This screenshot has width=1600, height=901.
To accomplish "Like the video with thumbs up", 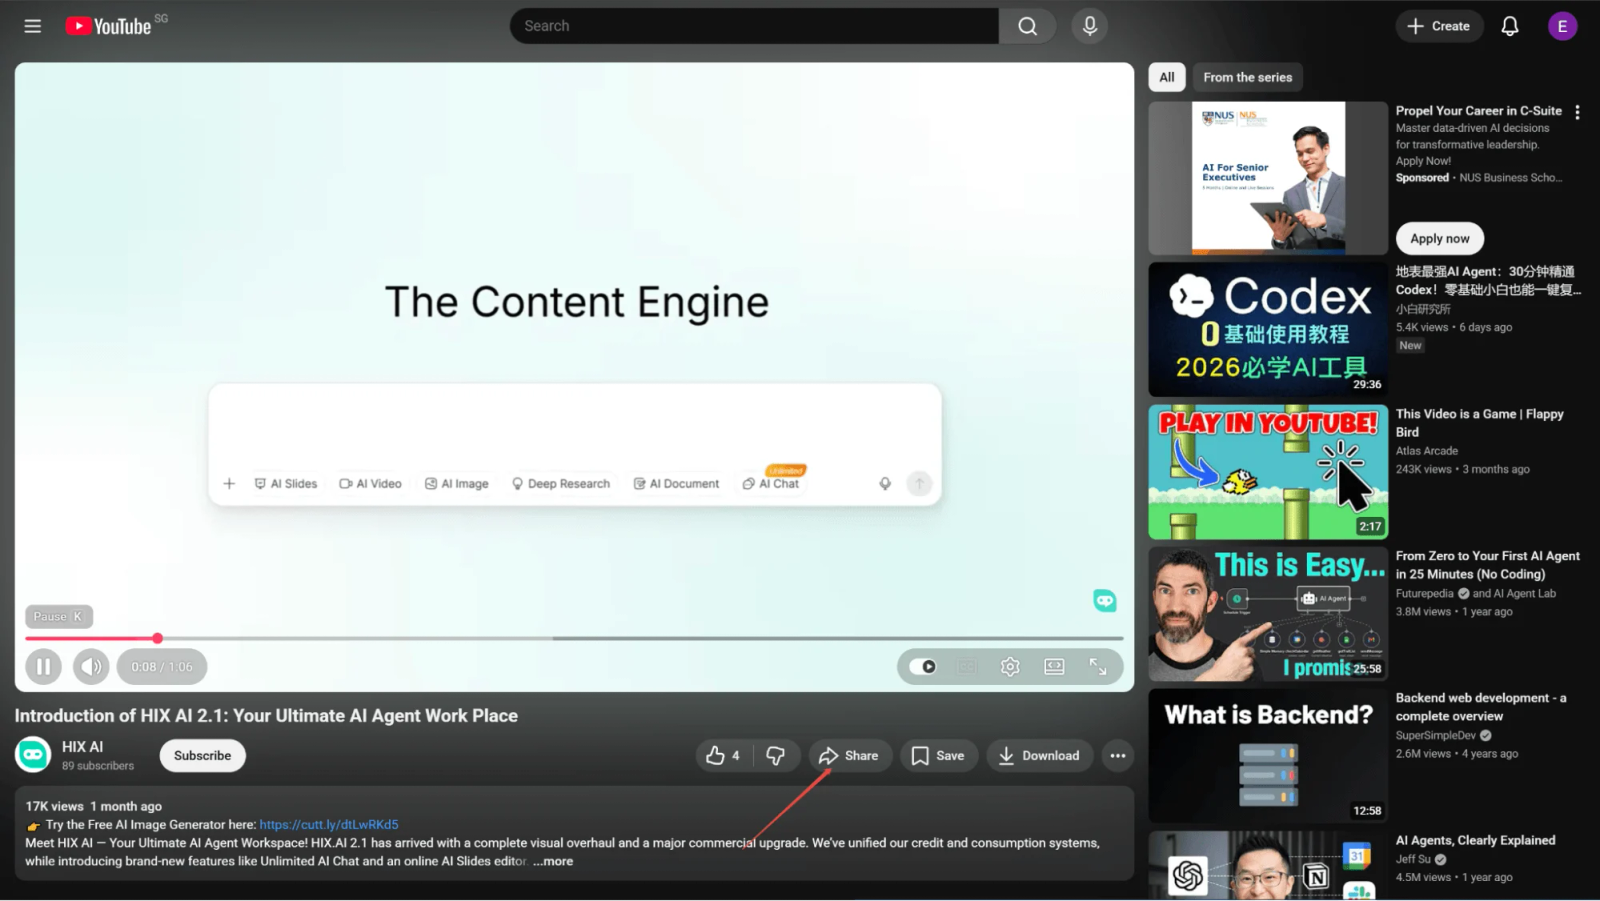I will [723, 756].
